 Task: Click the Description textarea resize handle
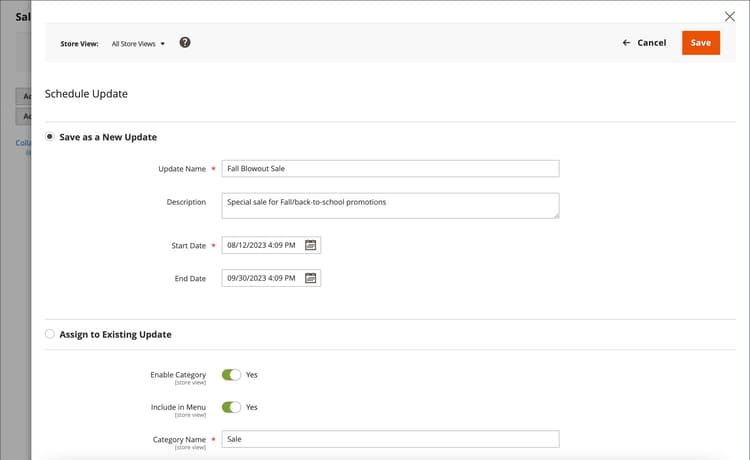pos(556,214)
